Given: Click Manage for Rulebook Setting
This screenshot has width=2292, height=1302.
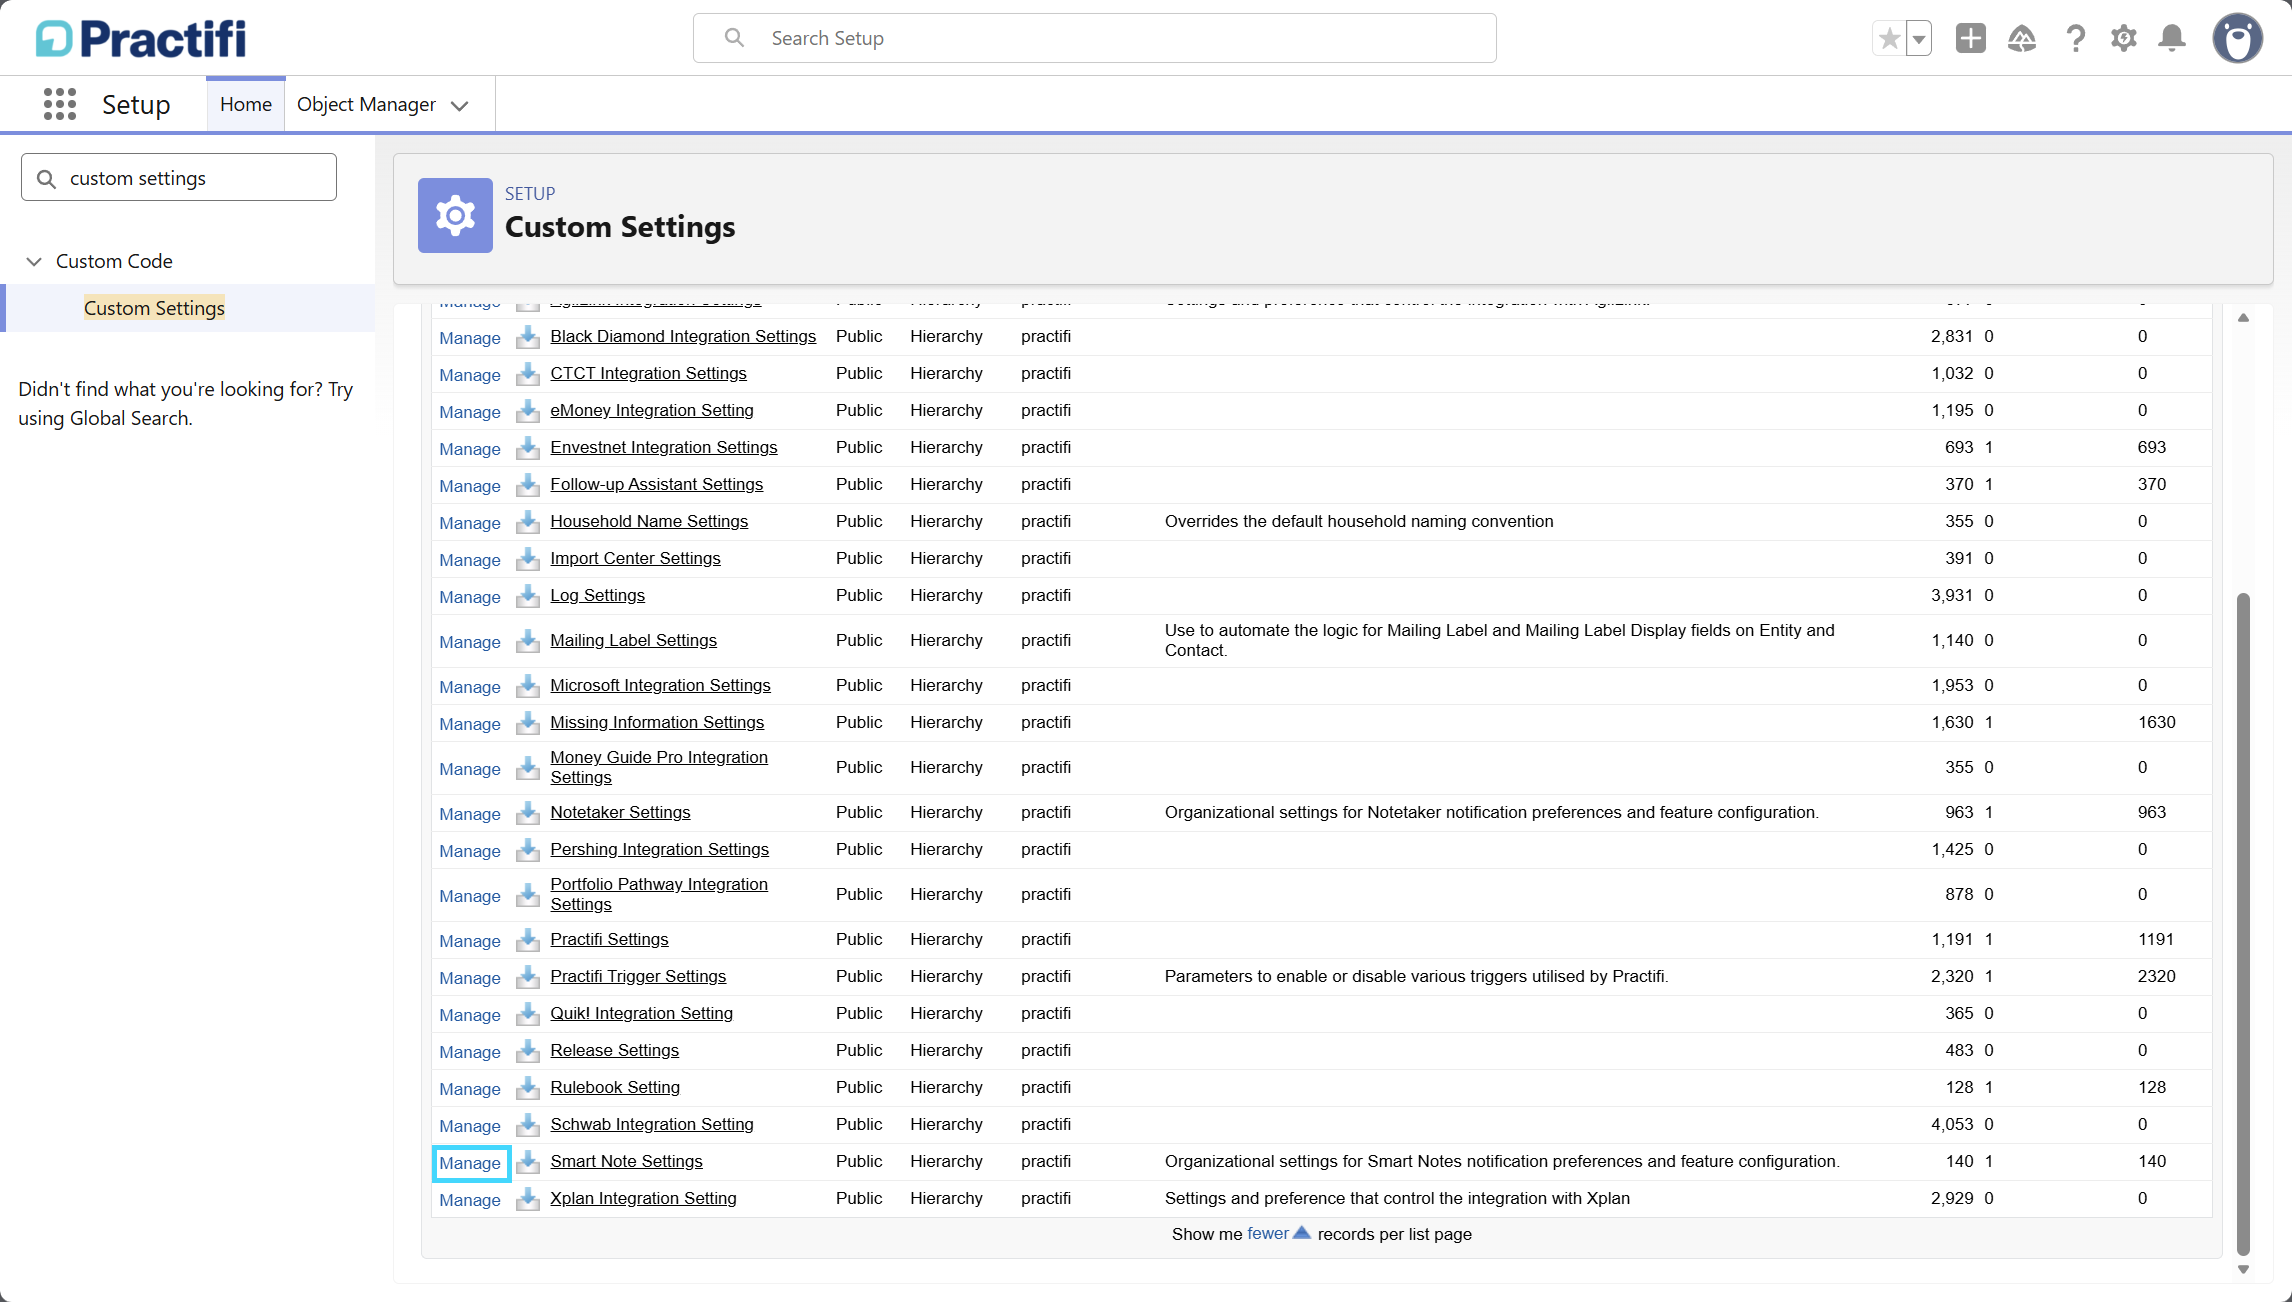Looking at the screenshot, I should (x=470, y=1089).
